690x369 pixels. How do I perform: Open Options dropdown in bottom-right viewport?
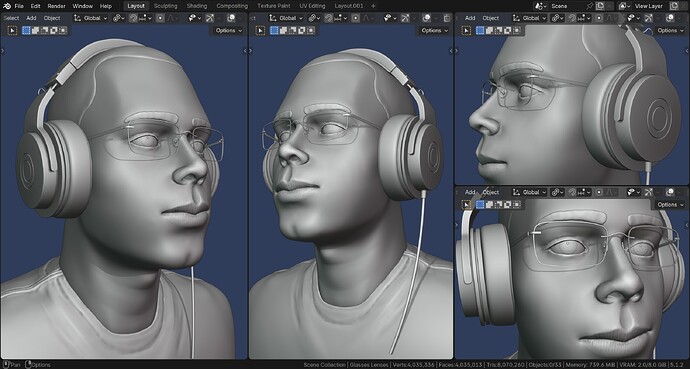tap(671, 205)
